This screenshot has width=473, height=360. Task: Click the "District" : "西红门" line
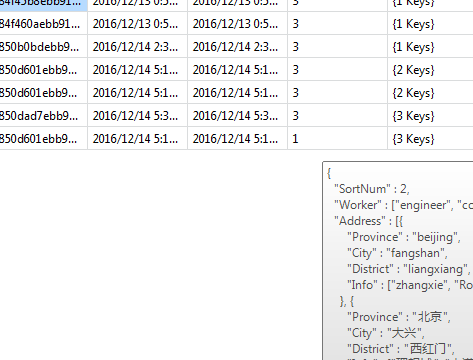click(x=401, y=349)
